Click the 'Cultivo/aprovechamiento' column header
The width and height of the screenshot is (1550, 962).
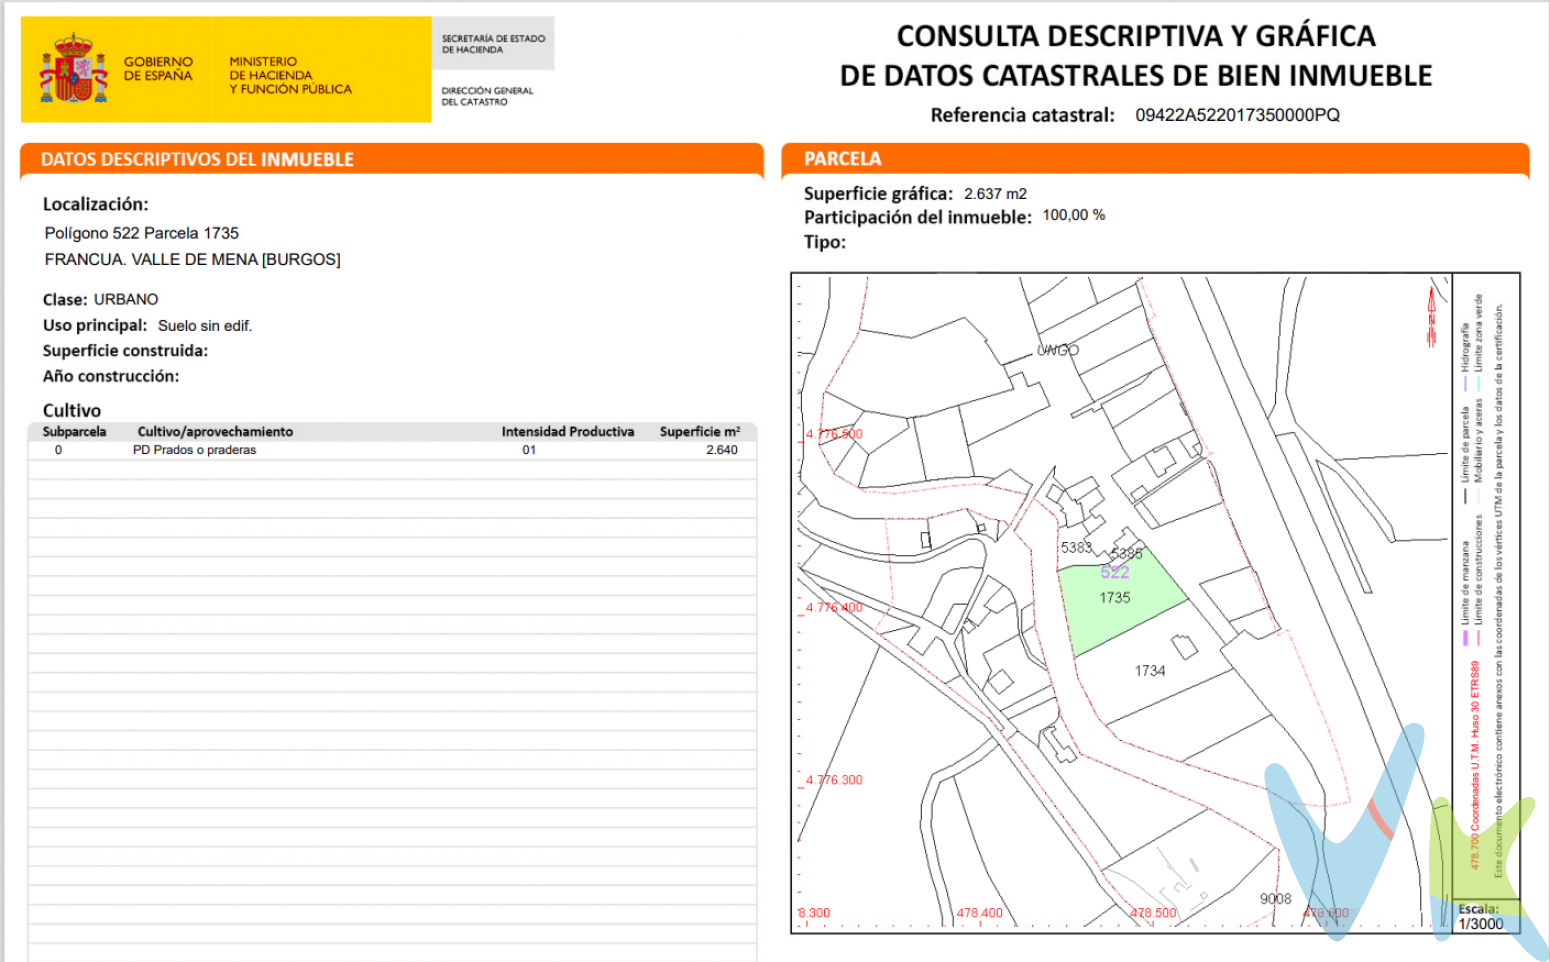click(215, 432)
